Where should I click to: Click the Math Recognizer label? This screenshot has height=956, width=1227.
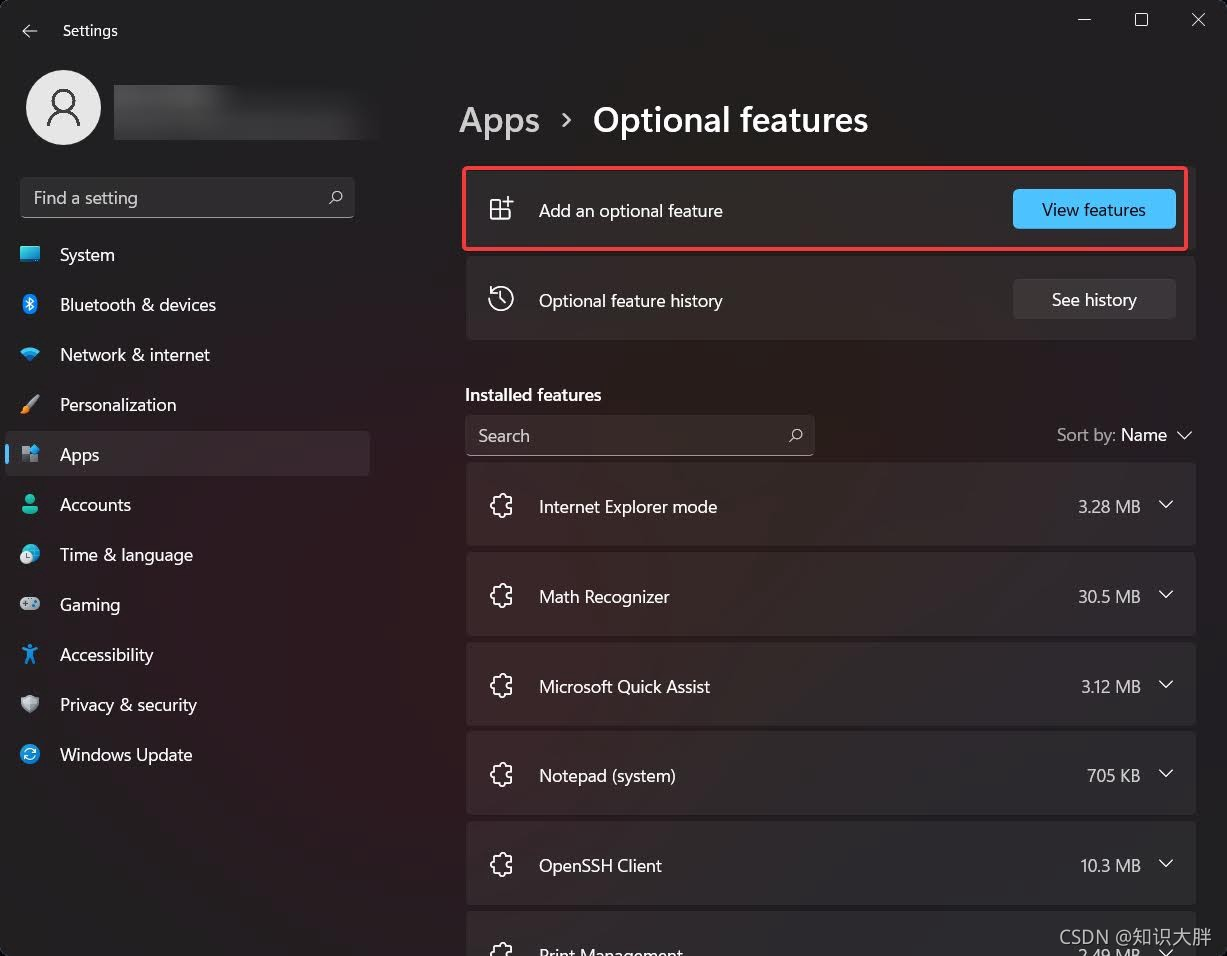point(604,597)
